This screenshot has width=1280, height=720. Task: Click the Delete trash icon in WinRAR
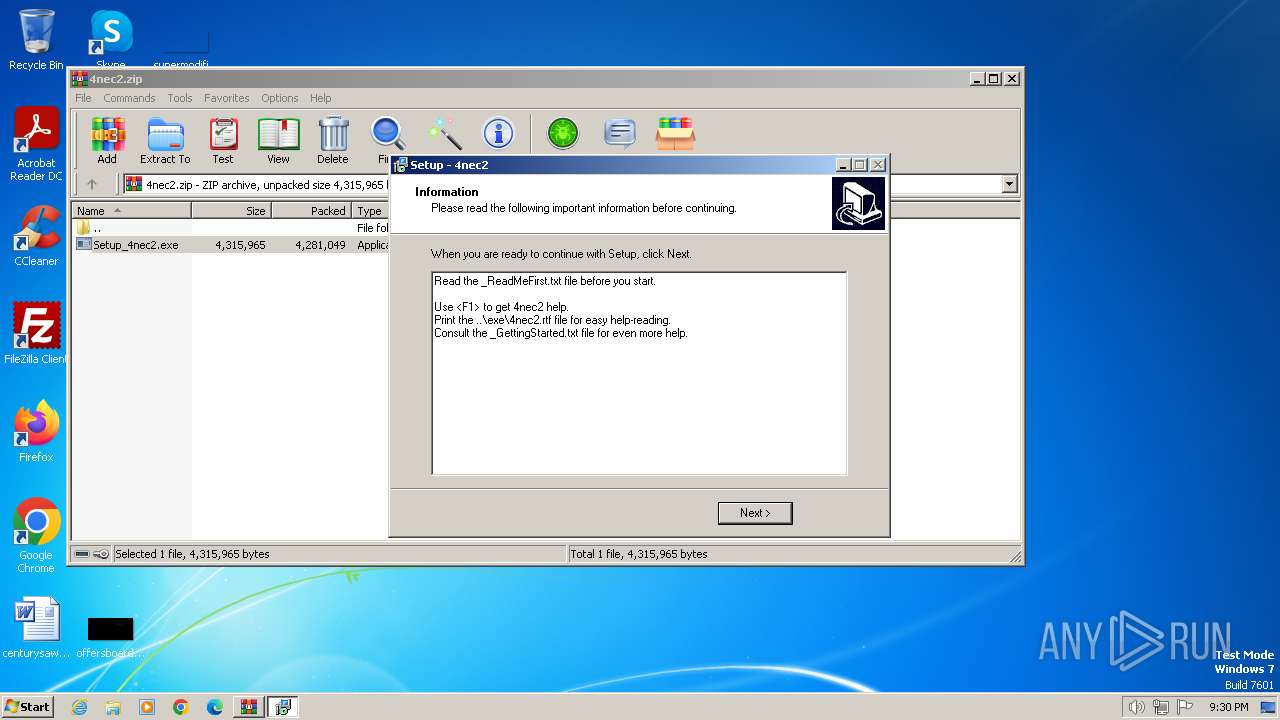tap(333, 140)
